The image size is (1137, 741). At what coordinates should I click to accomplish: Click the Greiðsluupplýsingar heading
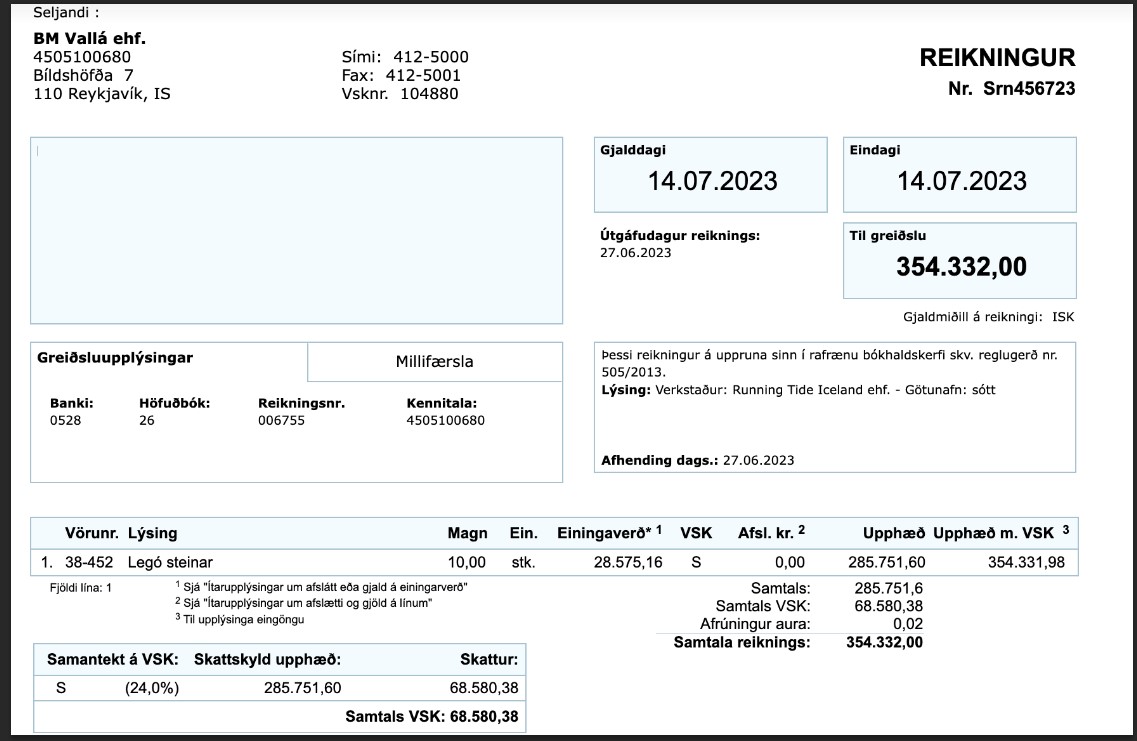coord(115,357)
